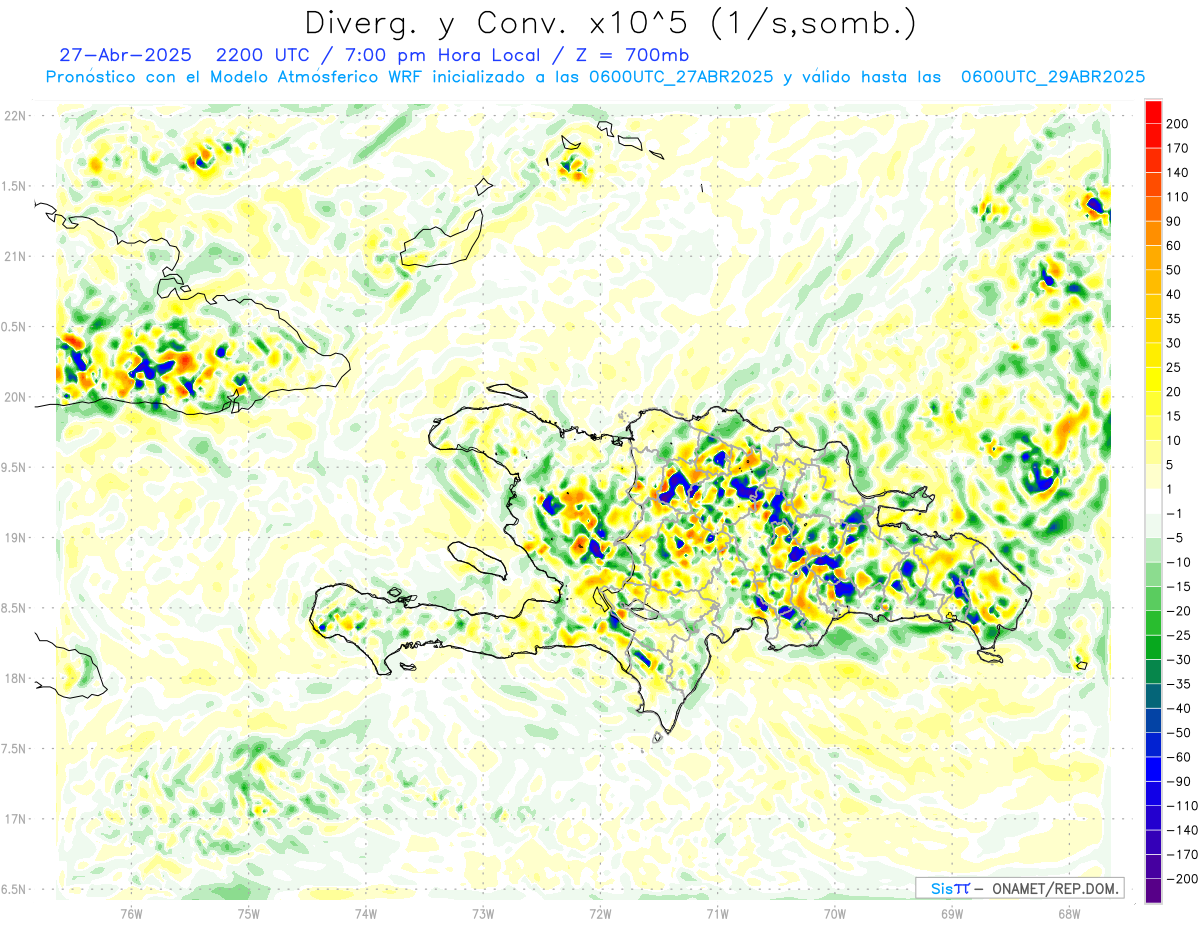This screenshot has width=1200, height=927.
Task: Click the '0600UTC_29ABR2025' valid-until time
Action: click(1053, 77)
